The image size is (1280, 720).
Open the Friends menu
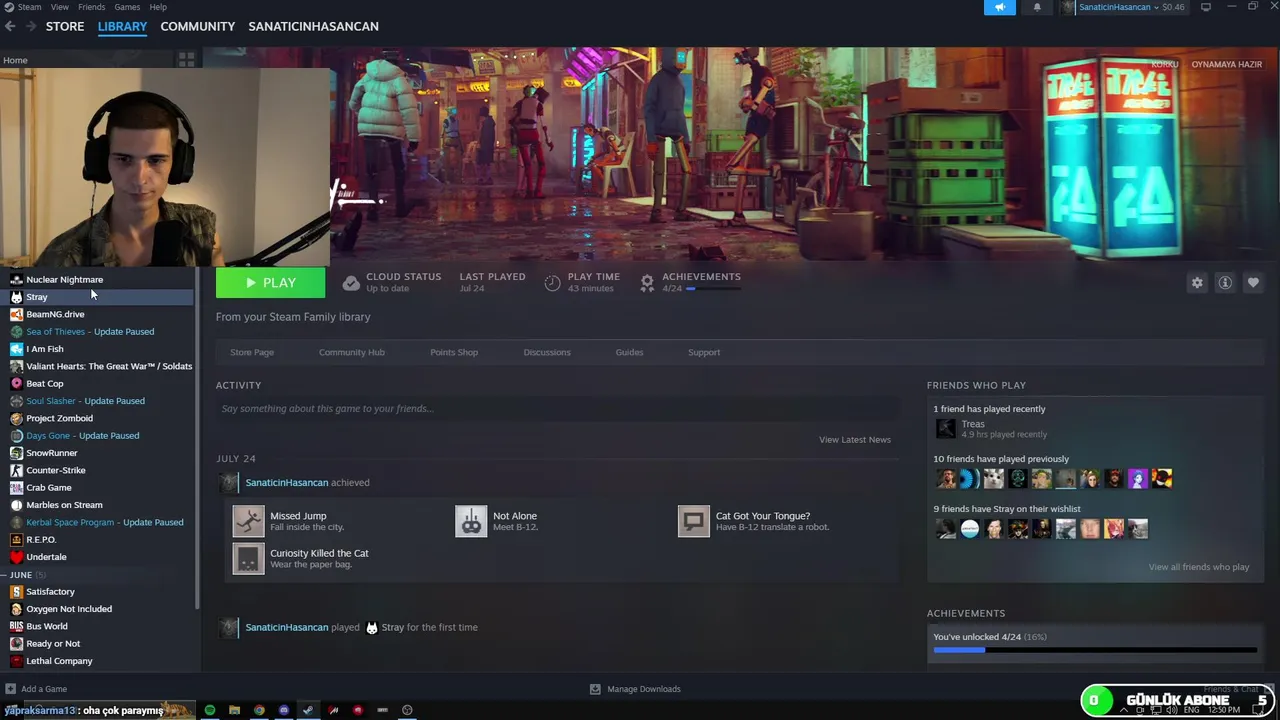tap(91, 7)
